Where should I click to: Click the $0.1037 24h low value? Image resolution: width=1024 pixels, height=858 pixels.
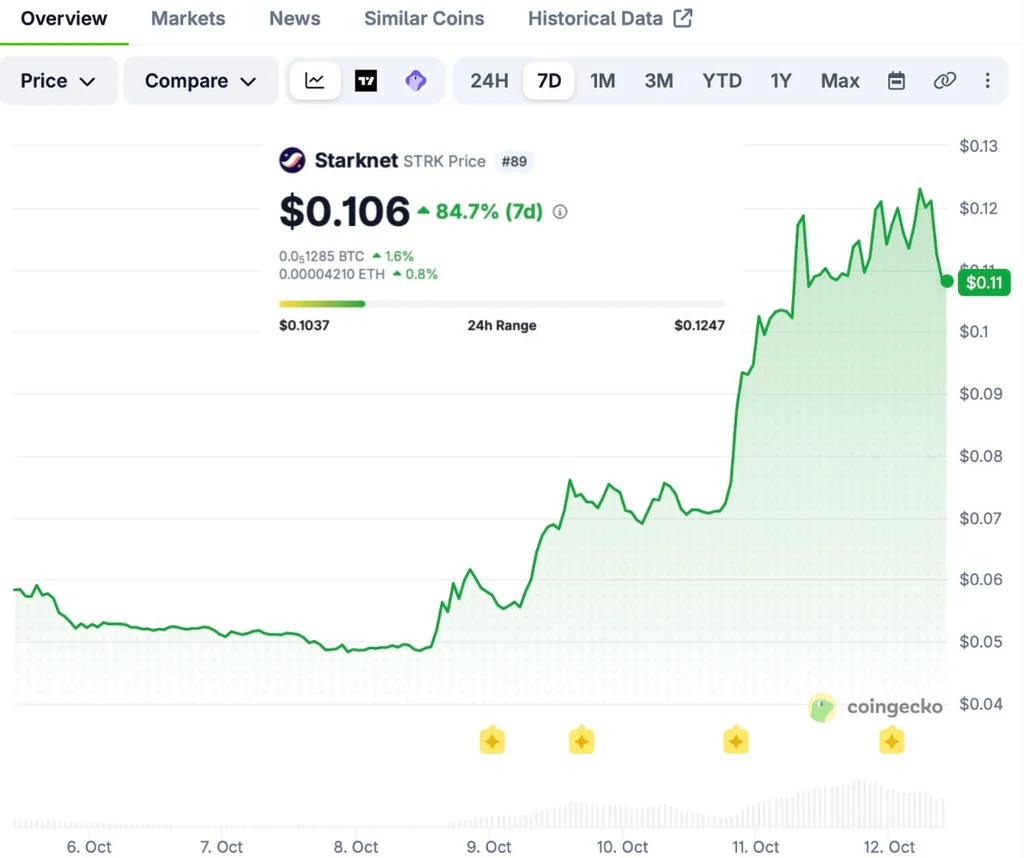[304, 325]
